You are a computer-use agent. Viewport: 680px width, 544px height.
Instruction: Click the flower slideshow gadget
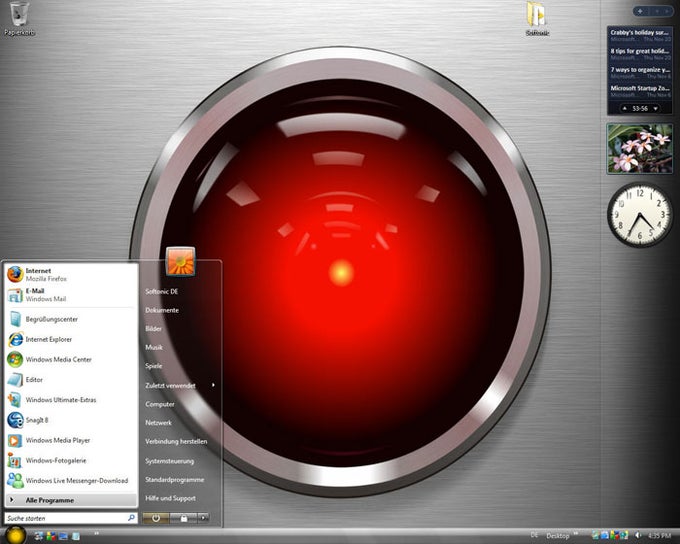pos(640,149)
